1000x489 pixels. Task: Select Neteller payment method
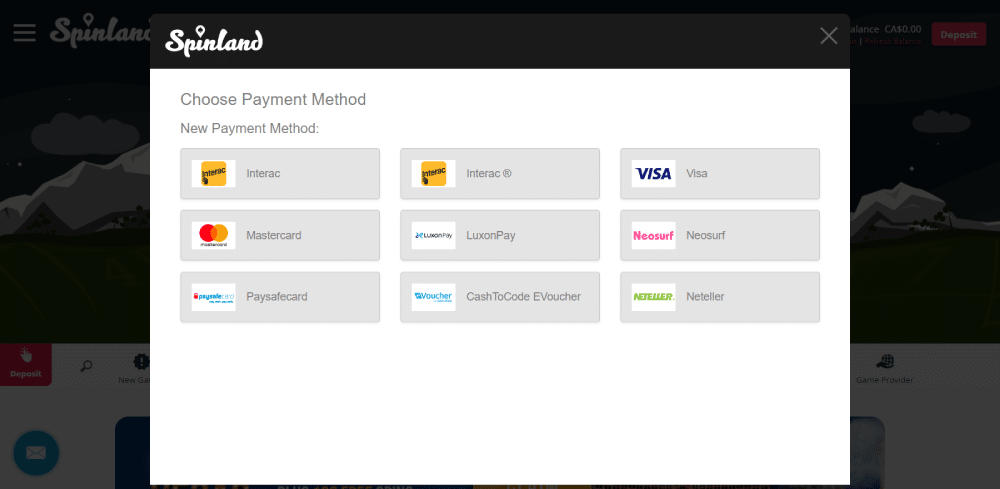coord(720,297)
